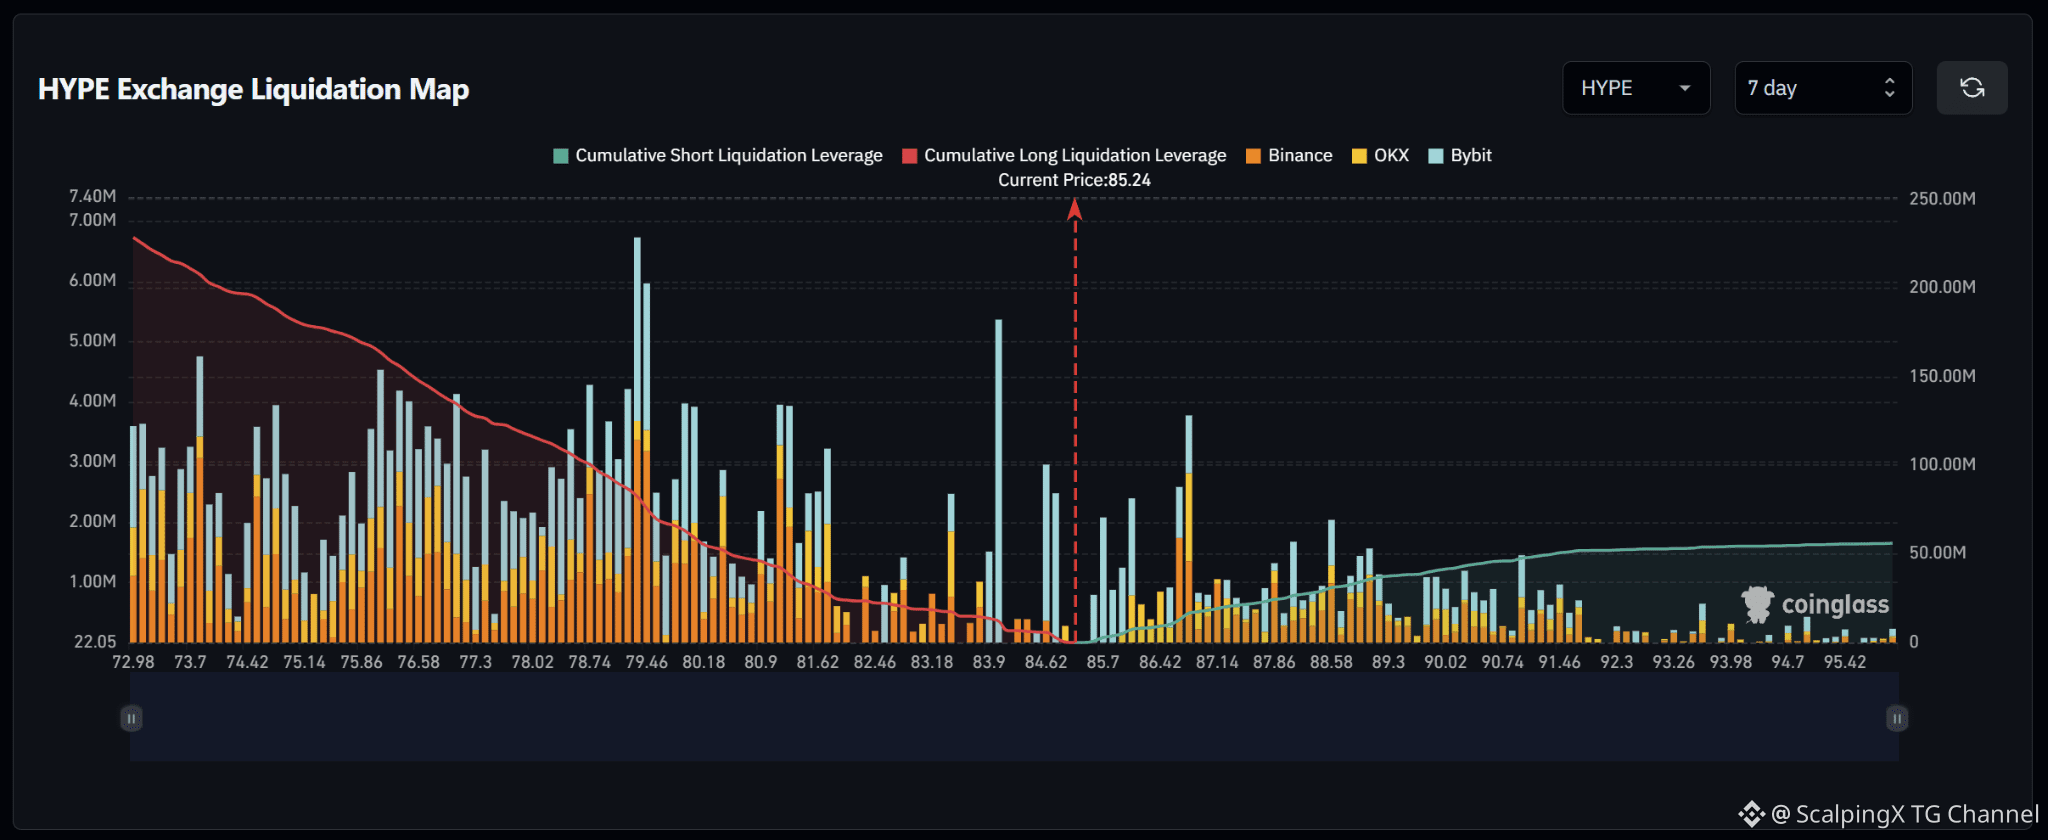Toggle the Binance legend series
Screen dimensions: 2048x840
pyautogui.click(x=1289, y=155)
